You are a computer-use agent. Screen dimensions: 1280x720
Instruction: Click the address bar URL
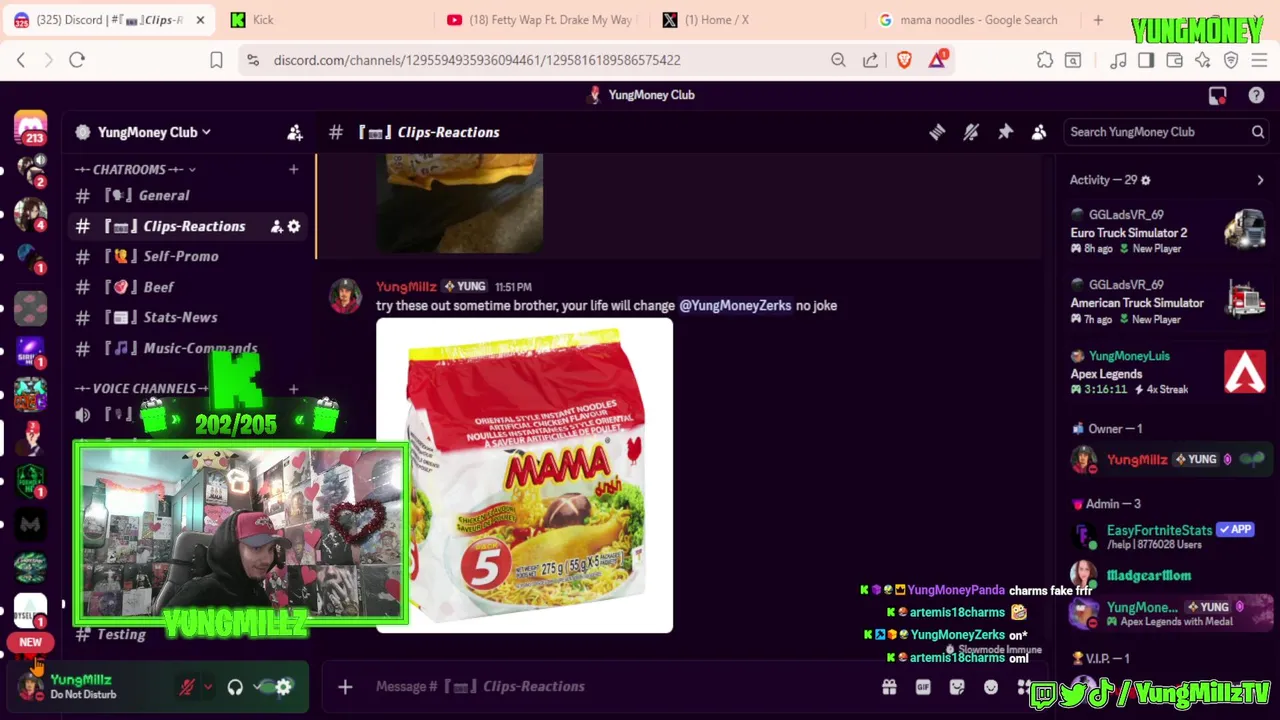point(477,60)
